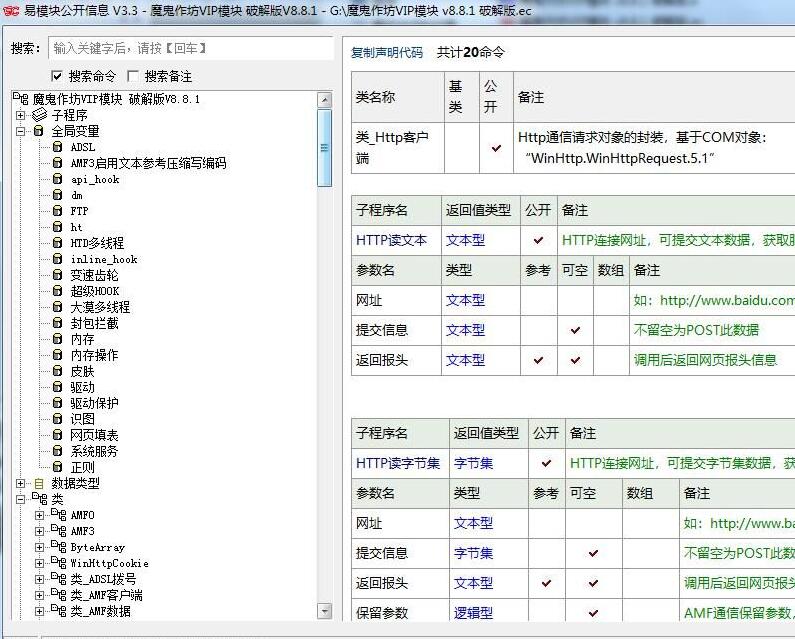
Task: Click the tree scrollbar down arrow
Action: [324, 611]
